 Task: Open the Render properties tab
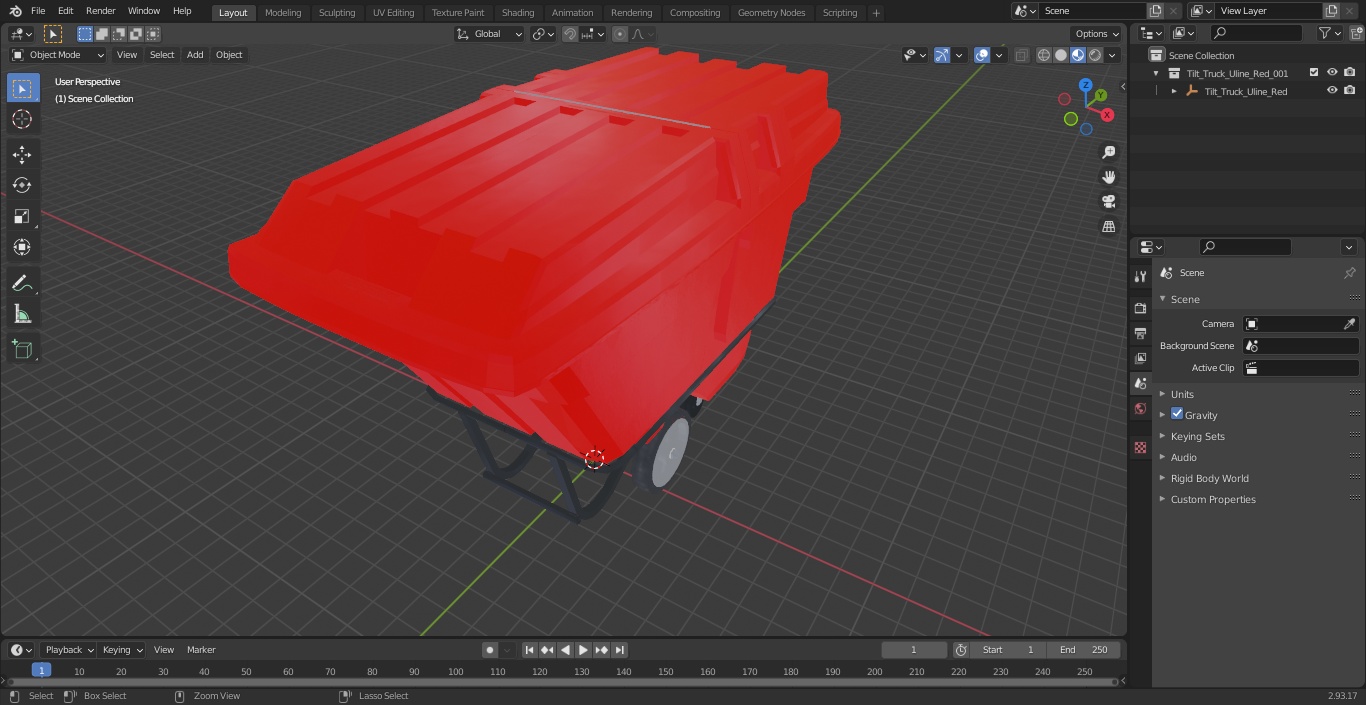(x=1140, y=308)
